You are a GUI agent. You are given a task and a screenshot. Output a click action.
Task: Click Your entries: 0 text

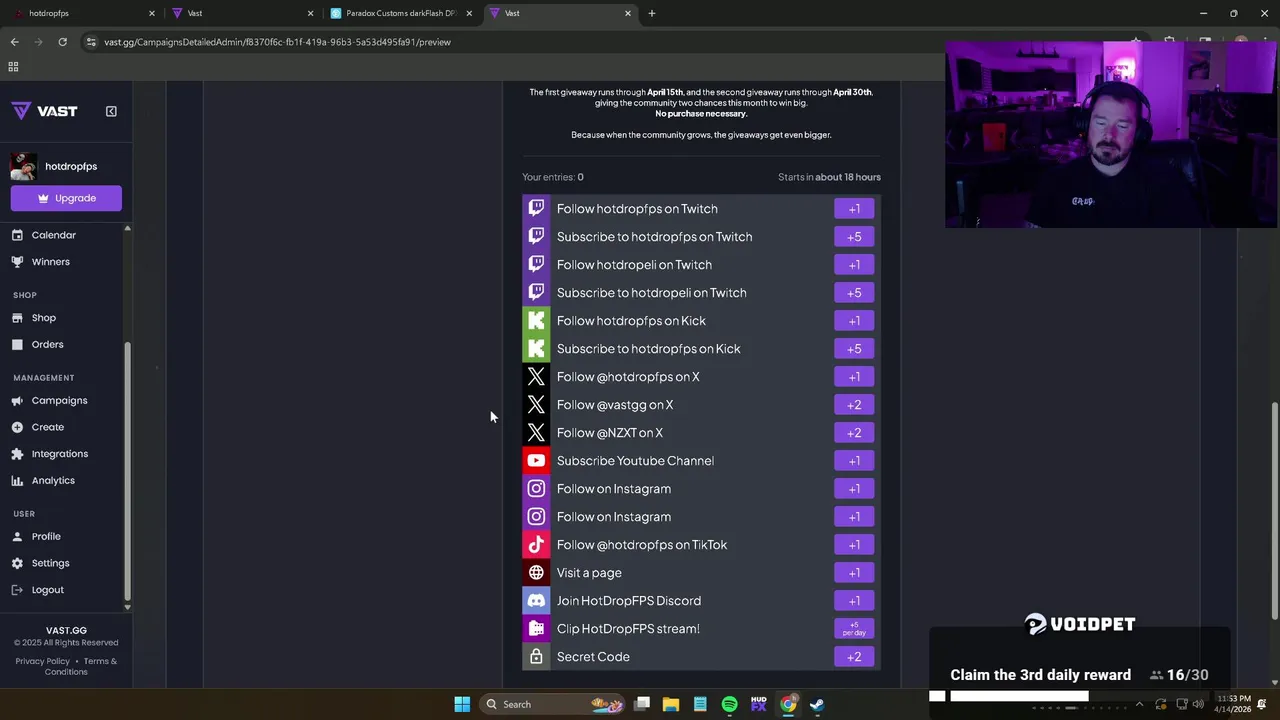553,177
